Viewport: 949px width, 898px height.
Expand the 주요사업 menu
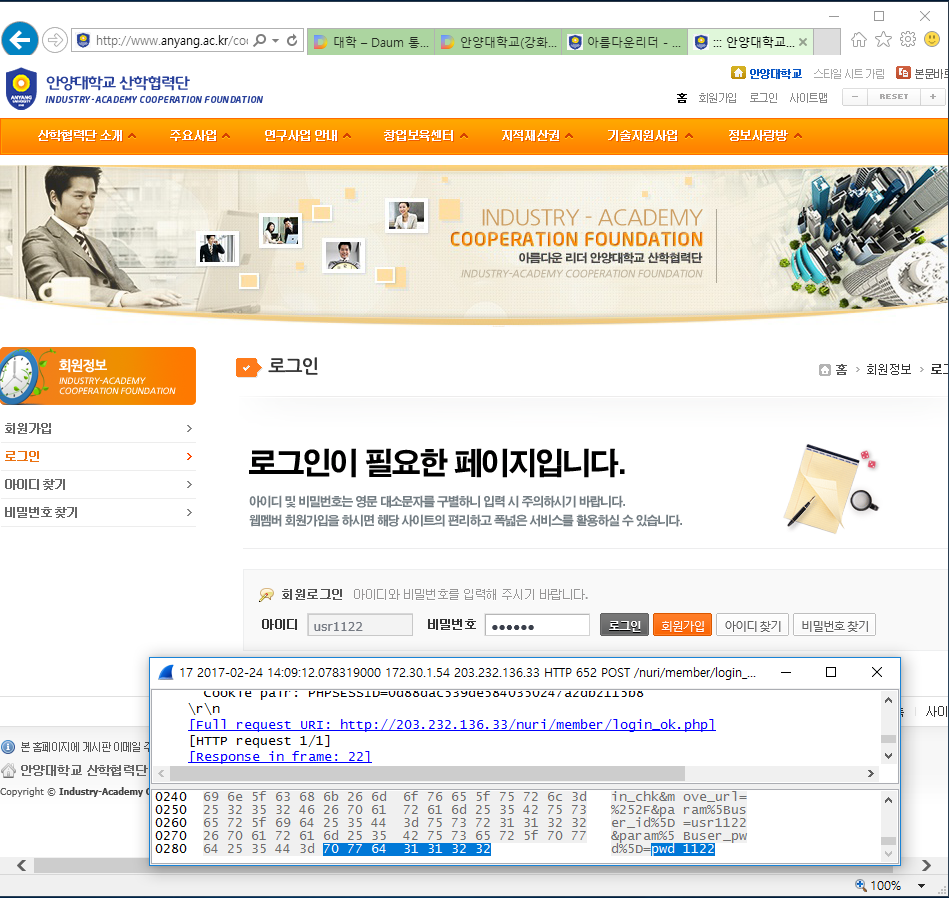click(x=200, y=136)
